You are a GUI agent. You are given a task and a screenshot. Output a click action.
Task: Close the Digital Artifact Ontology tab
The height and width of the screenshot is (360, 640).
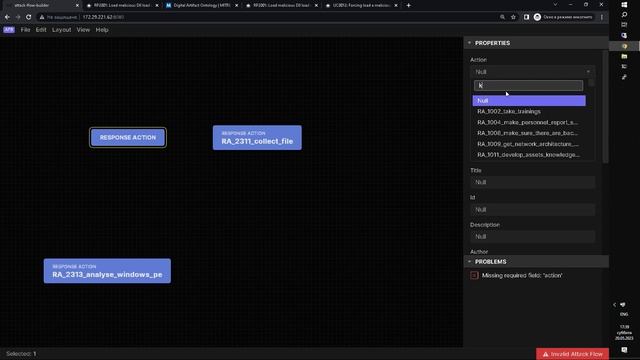pos(236,5)
